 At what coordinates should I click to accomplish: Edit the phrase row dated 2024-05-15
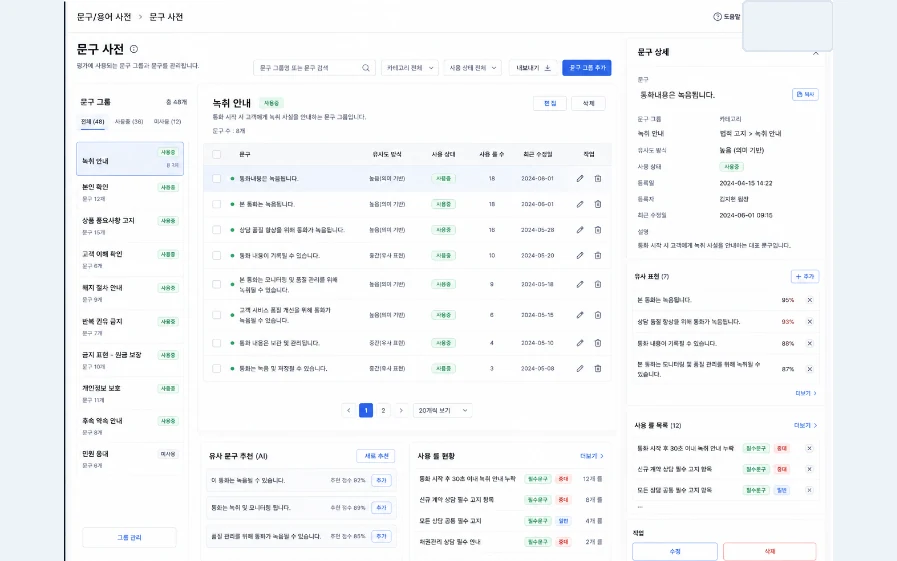coord(580,315)
